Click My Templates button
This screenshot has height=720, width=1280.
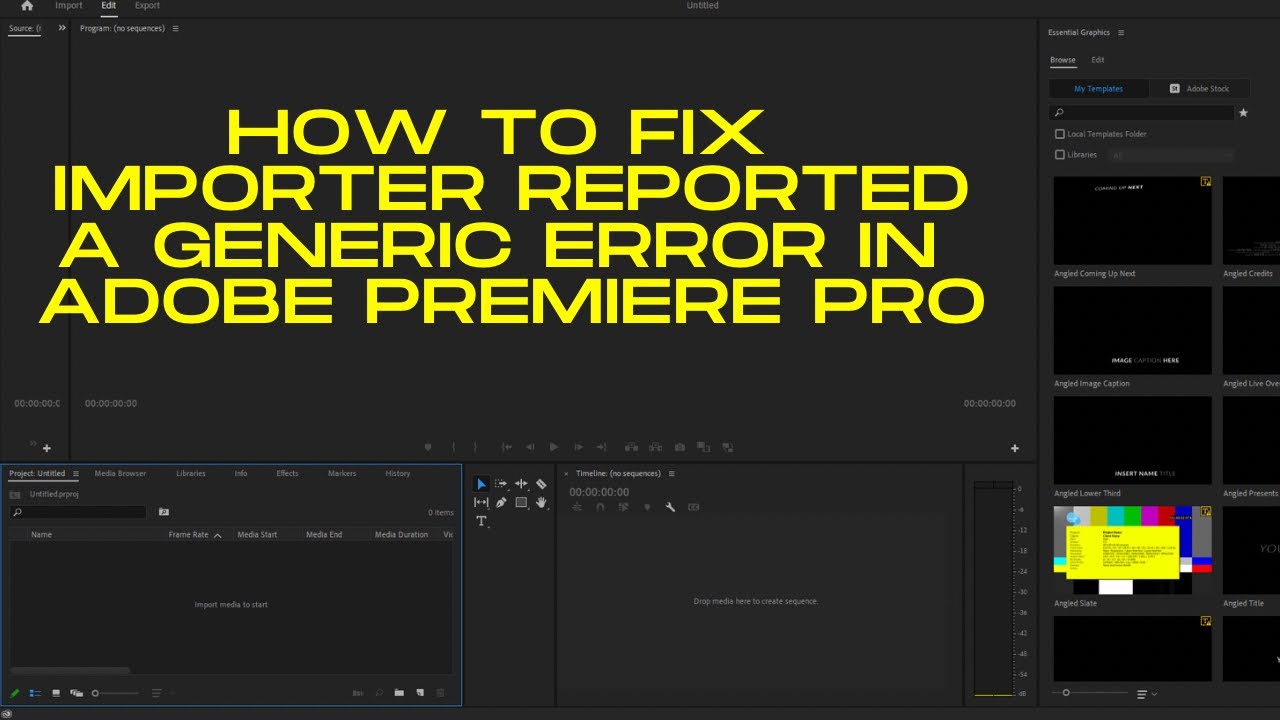tap(1098, 88)
